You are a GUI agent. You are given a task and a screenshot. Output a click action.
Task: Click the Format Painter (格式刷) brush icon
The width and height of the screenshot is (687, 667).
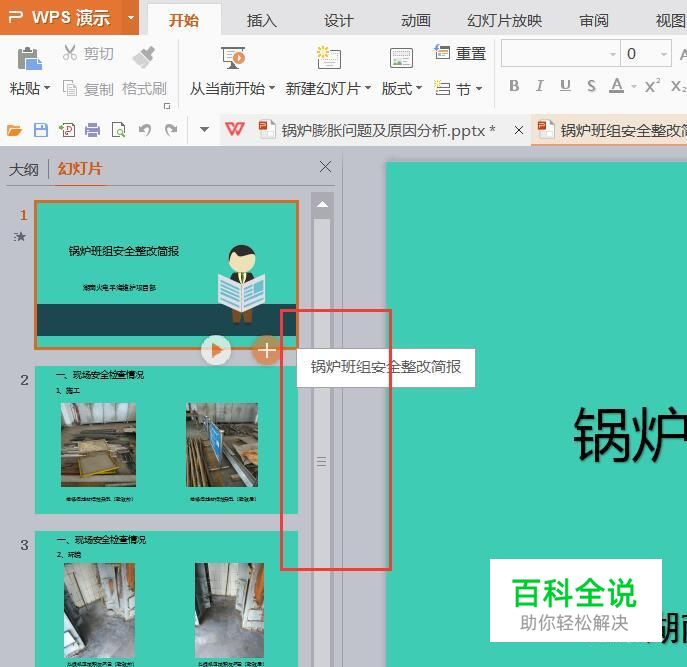click(x=144, y=58)
